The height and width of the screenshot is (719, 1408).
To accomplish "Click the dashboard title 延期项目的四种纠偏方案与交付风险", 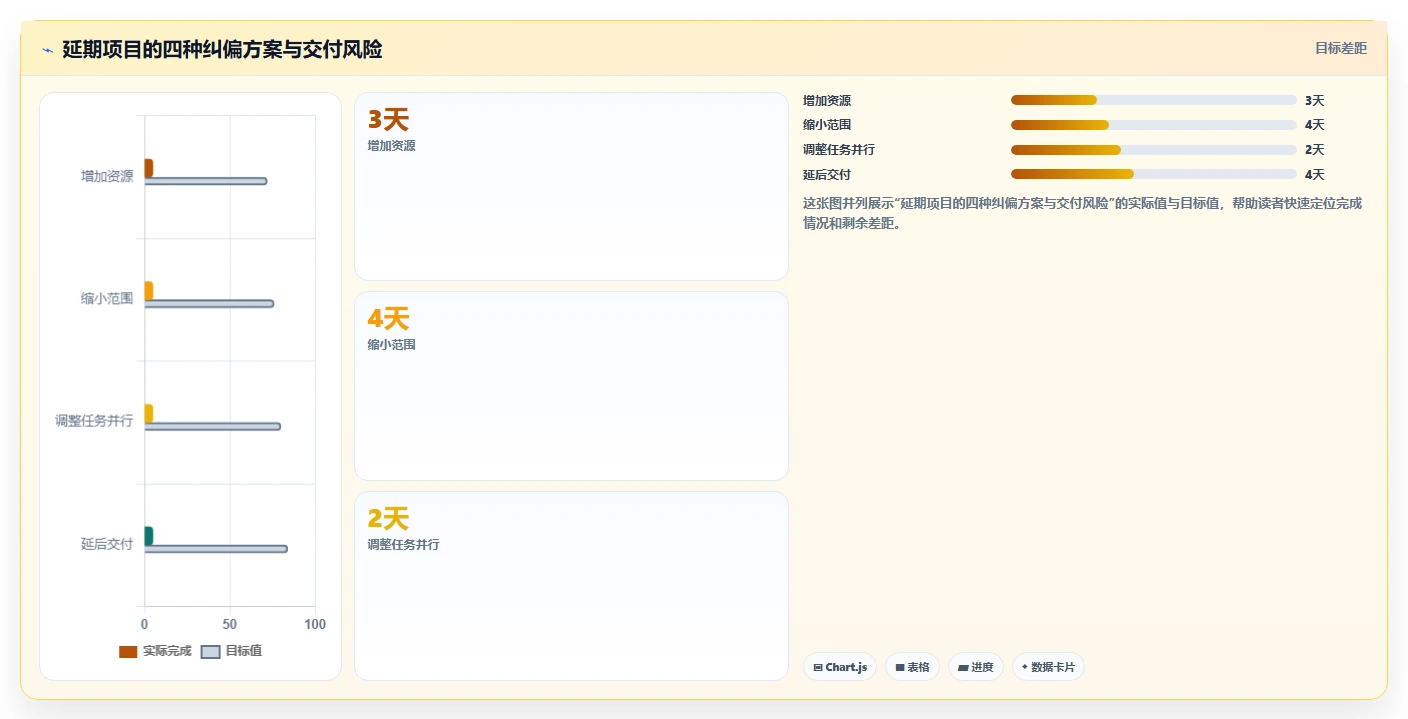I will pos(222,49).
